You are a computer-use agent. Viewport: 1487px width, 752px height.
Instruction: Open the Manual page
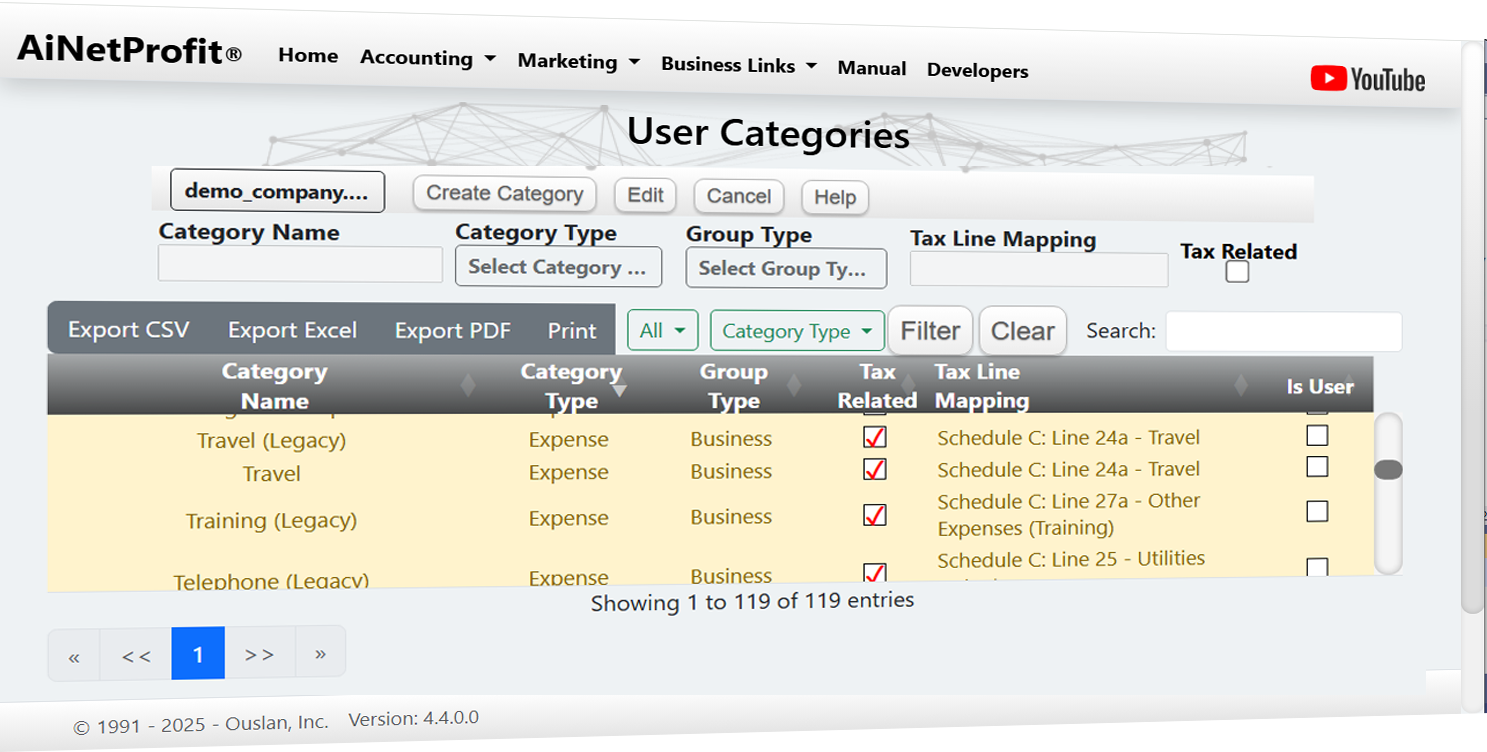point(872,68)
